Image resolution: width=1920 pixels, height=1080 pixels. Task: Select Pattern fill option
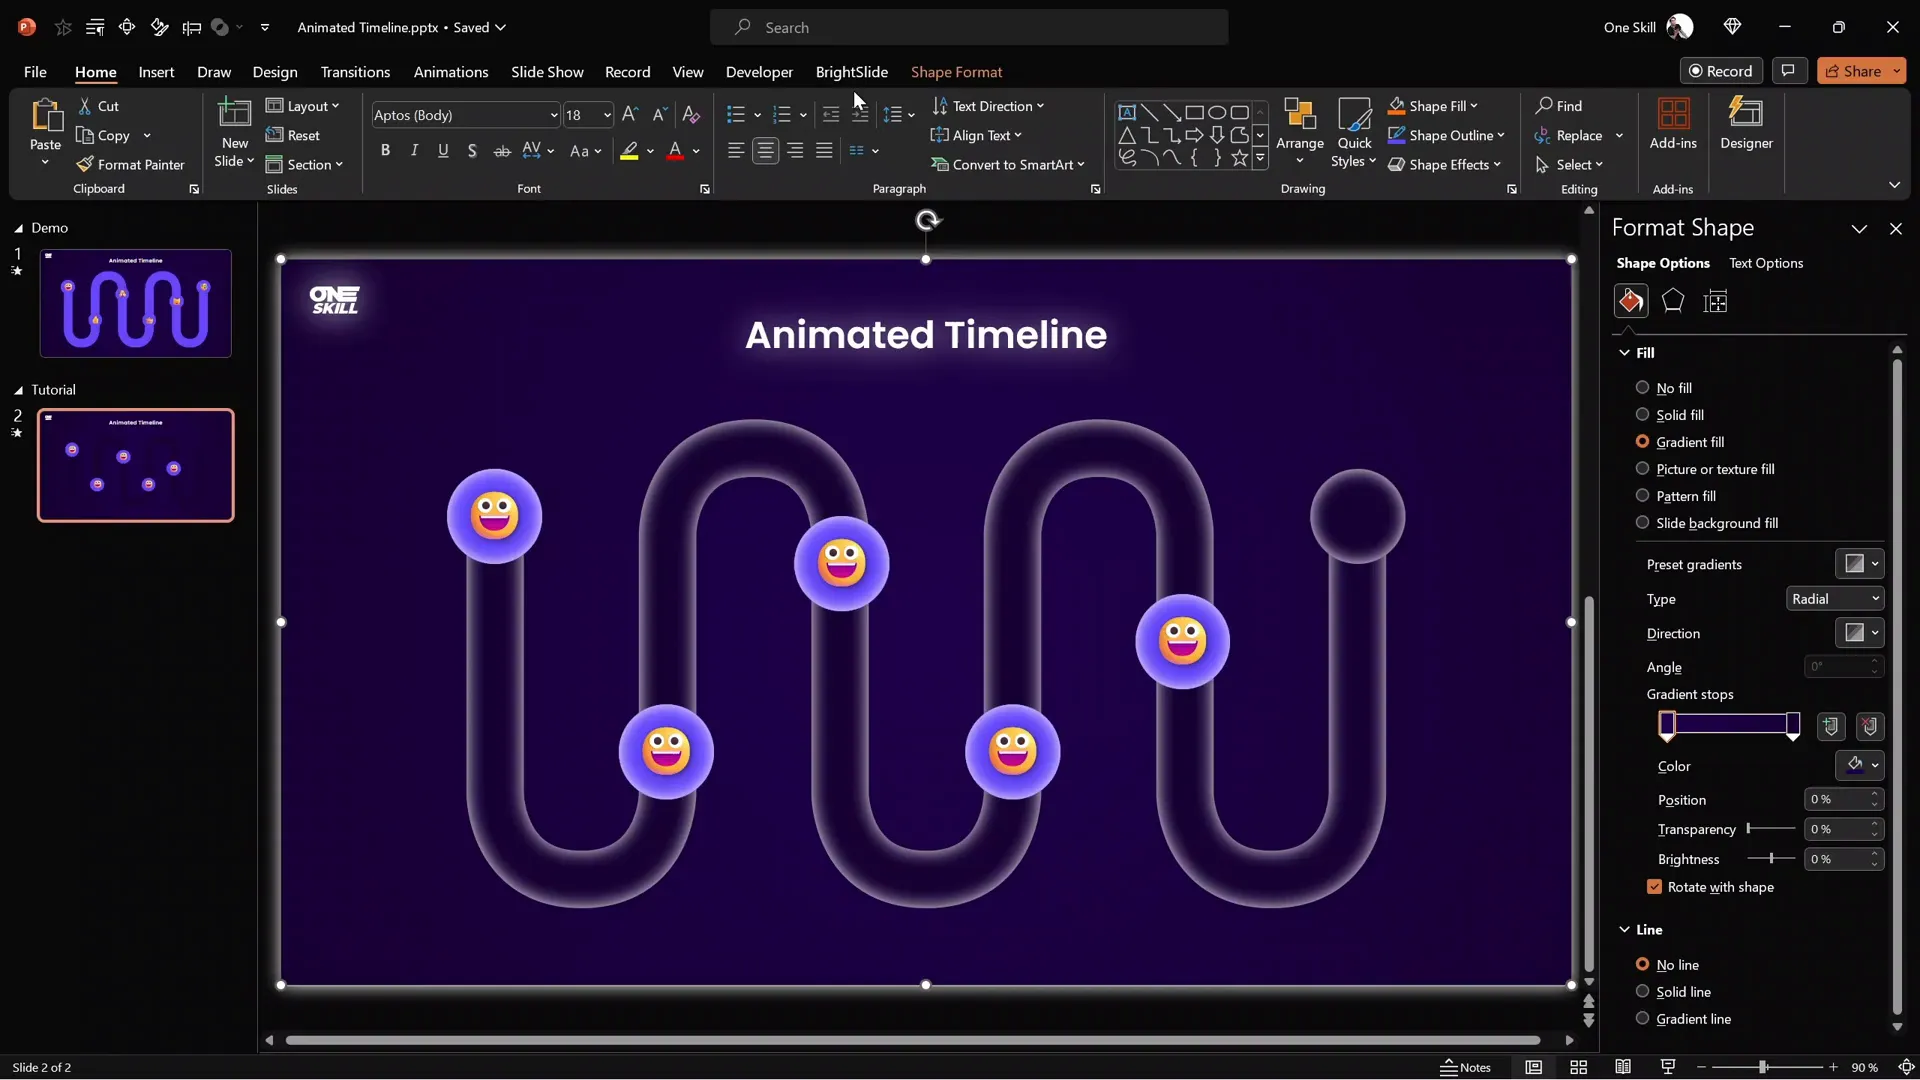tap(1676, 496)
